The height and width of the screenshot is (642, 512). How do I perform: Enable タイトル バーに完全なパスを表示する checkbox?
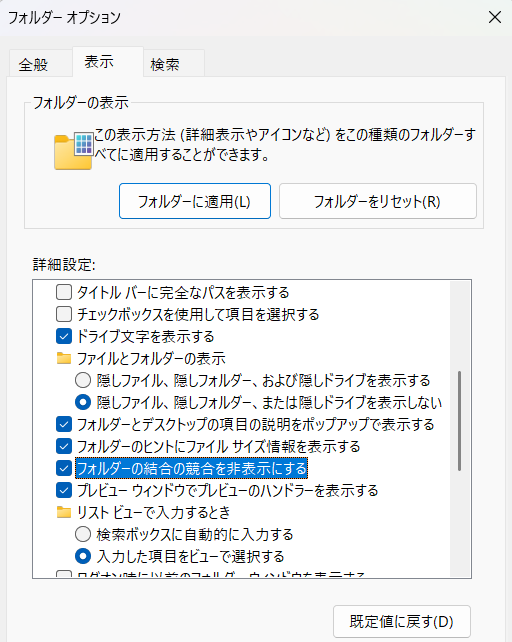click(x=64, y=292)
